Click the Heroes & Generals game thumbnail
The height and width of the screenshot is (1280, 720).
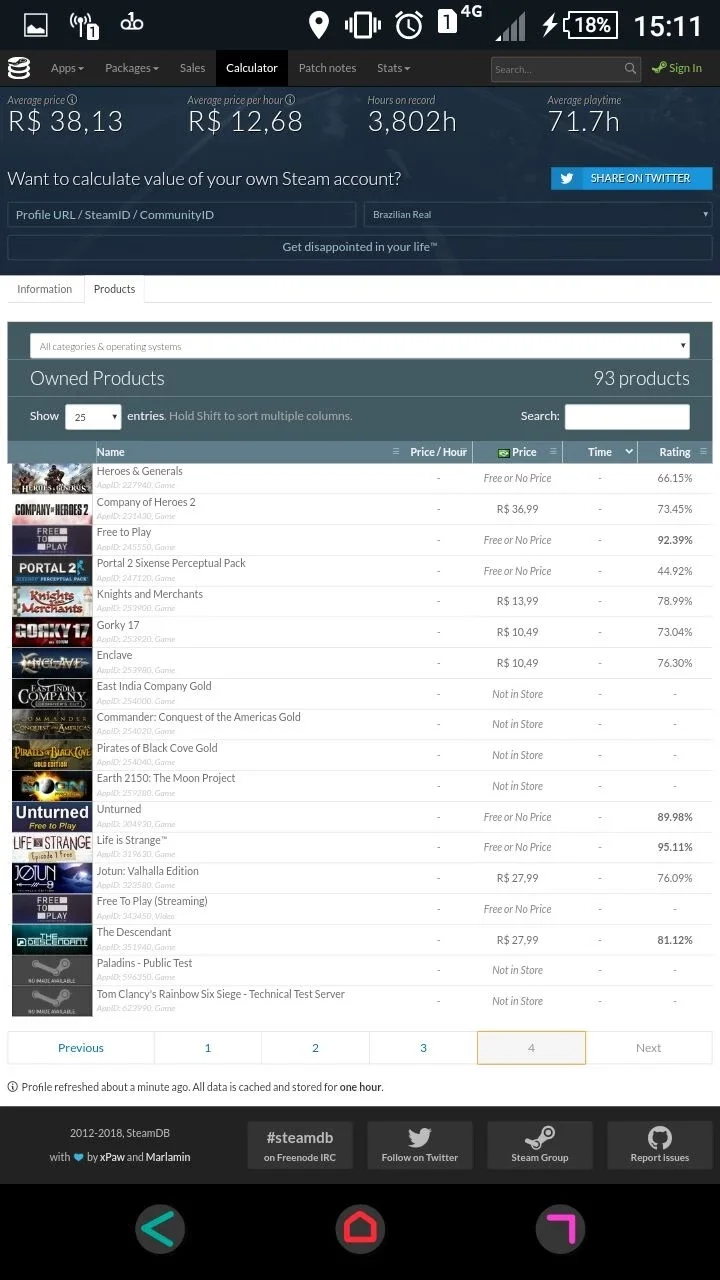point(52,478)
